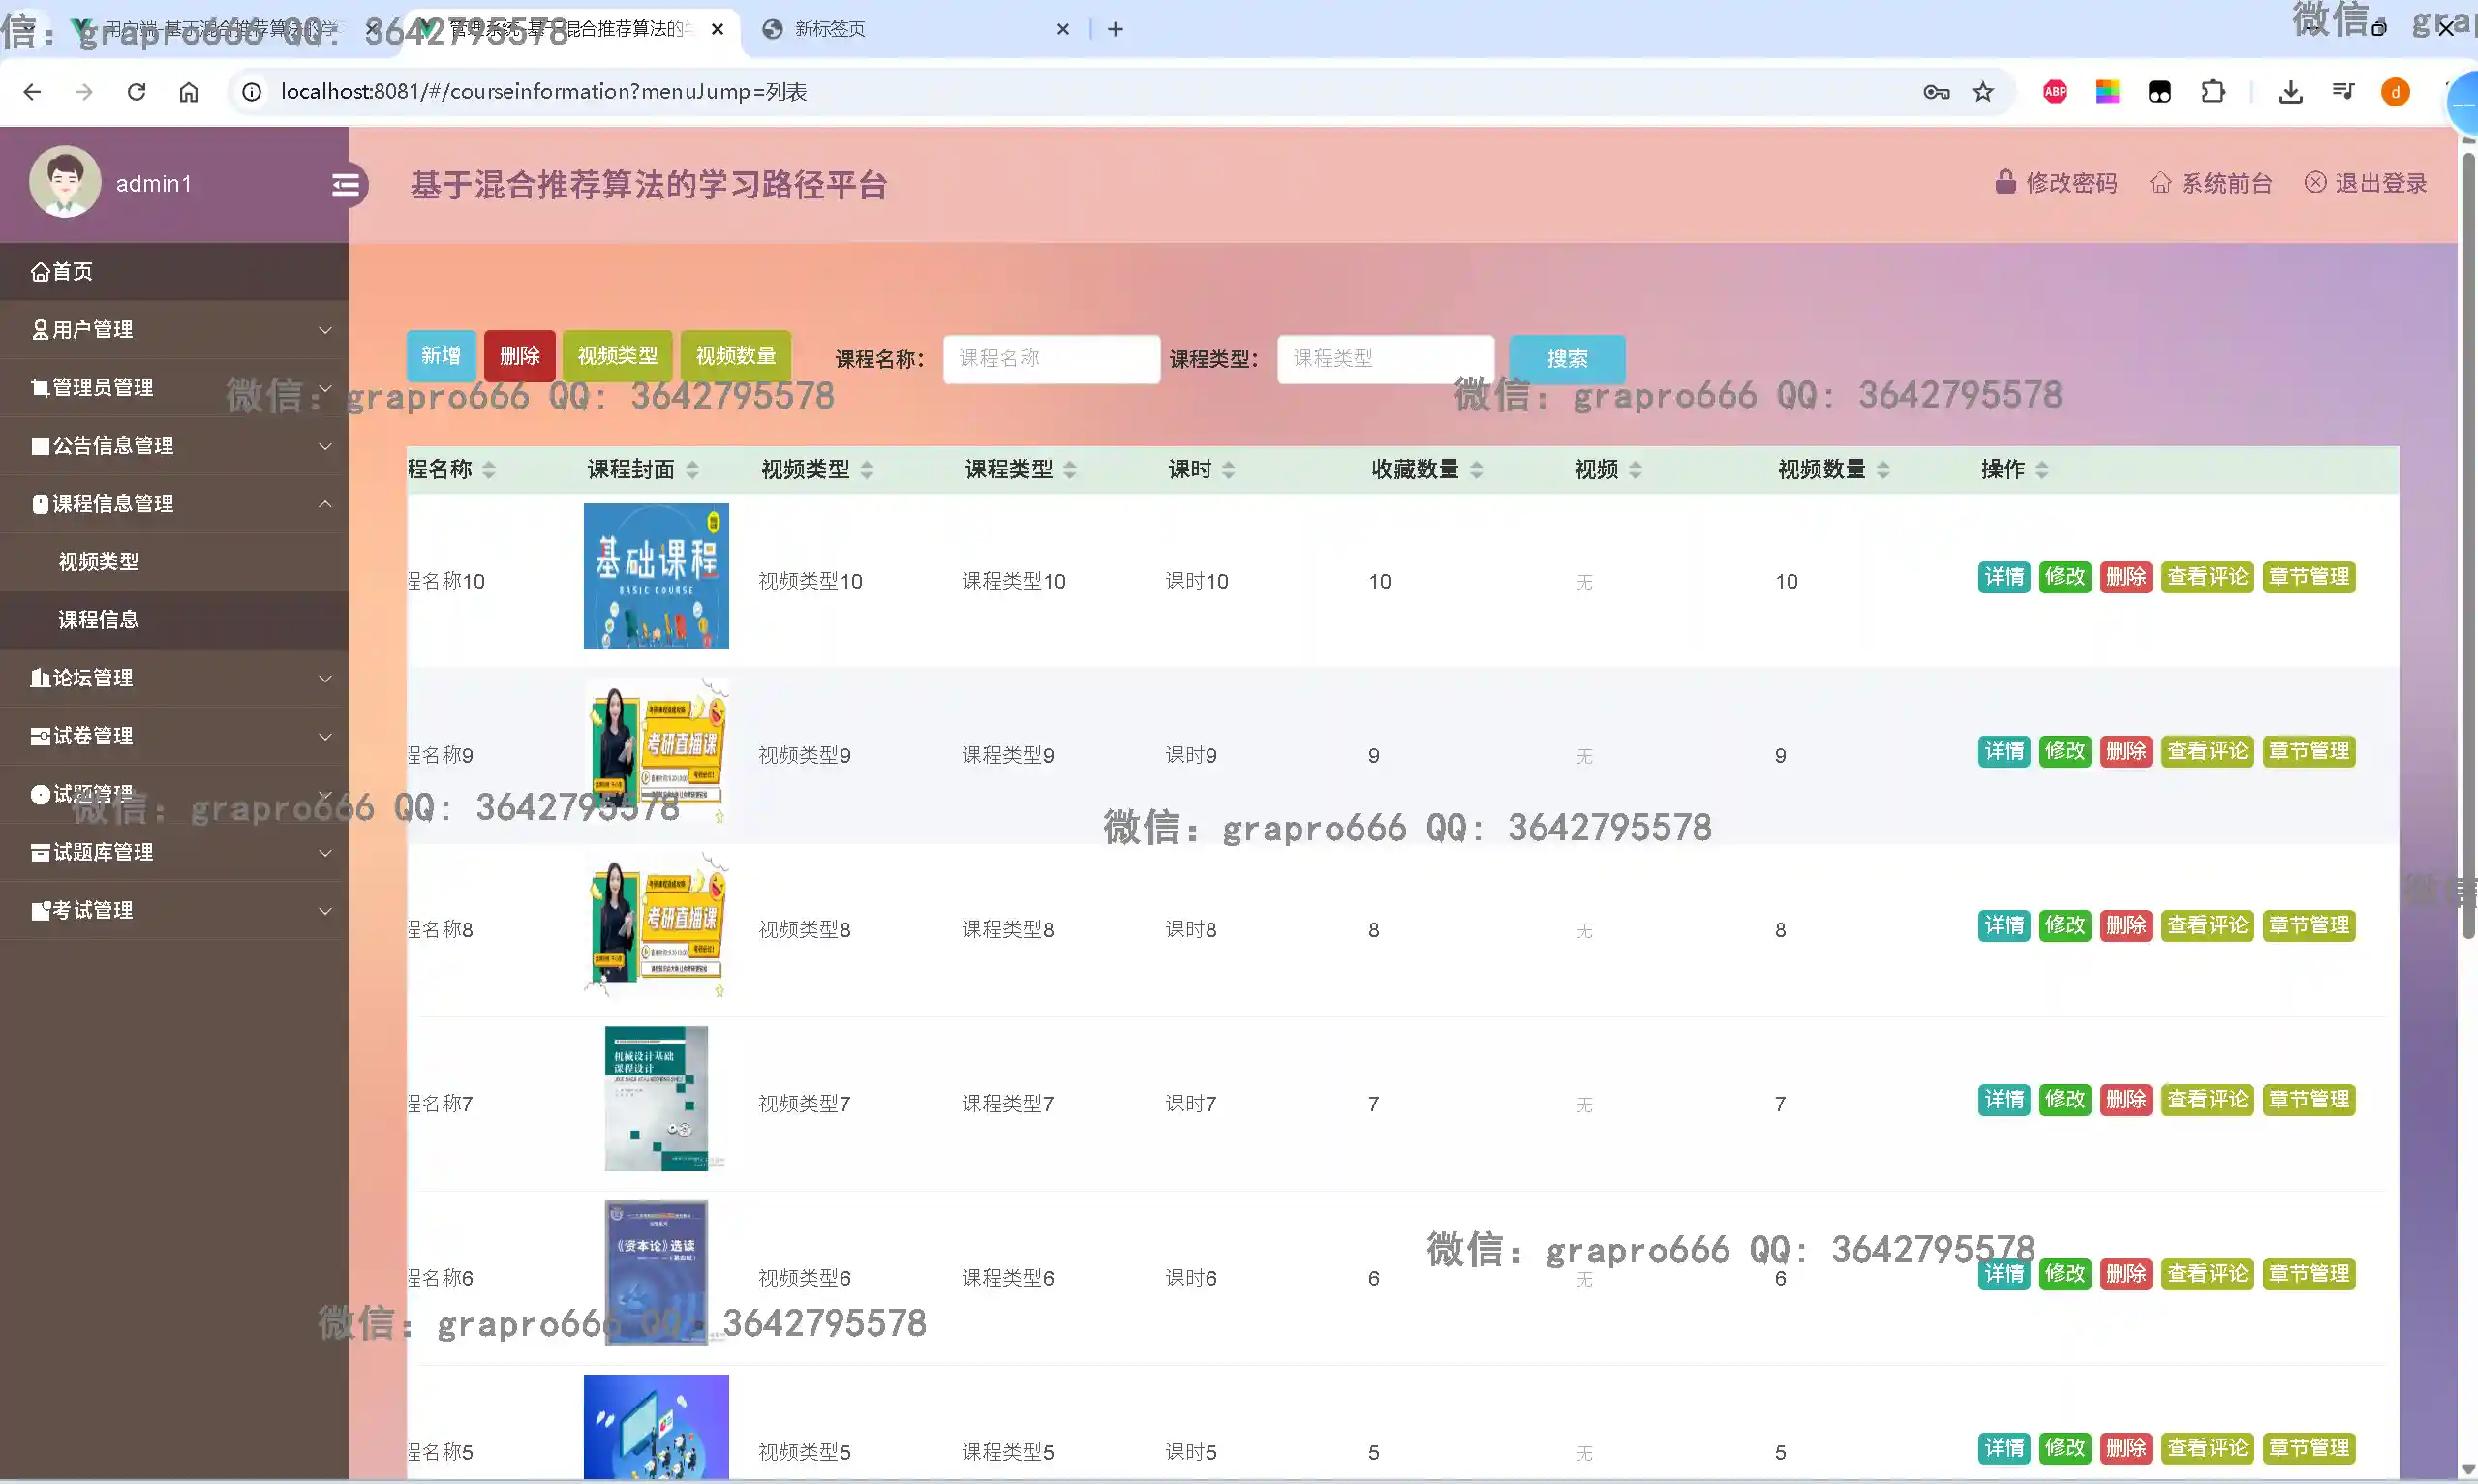Open the extensions puzzle icon
This screenshot has height=1484, width=2478.
pyautogui.click(x=2213, y=92)
